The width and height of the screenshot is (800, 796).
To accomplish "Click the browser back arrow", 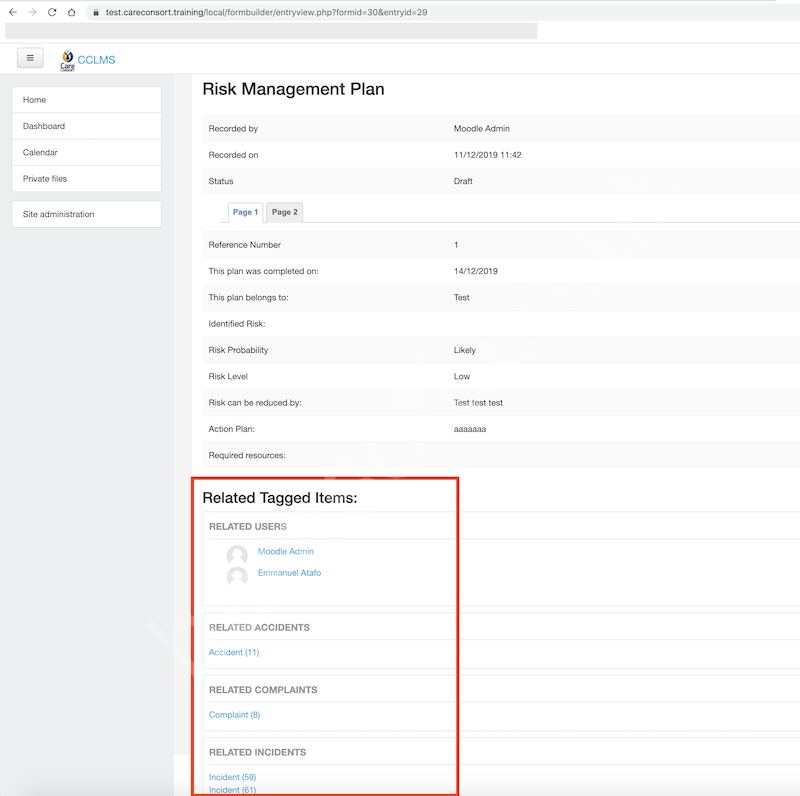I will click(13, 12).
